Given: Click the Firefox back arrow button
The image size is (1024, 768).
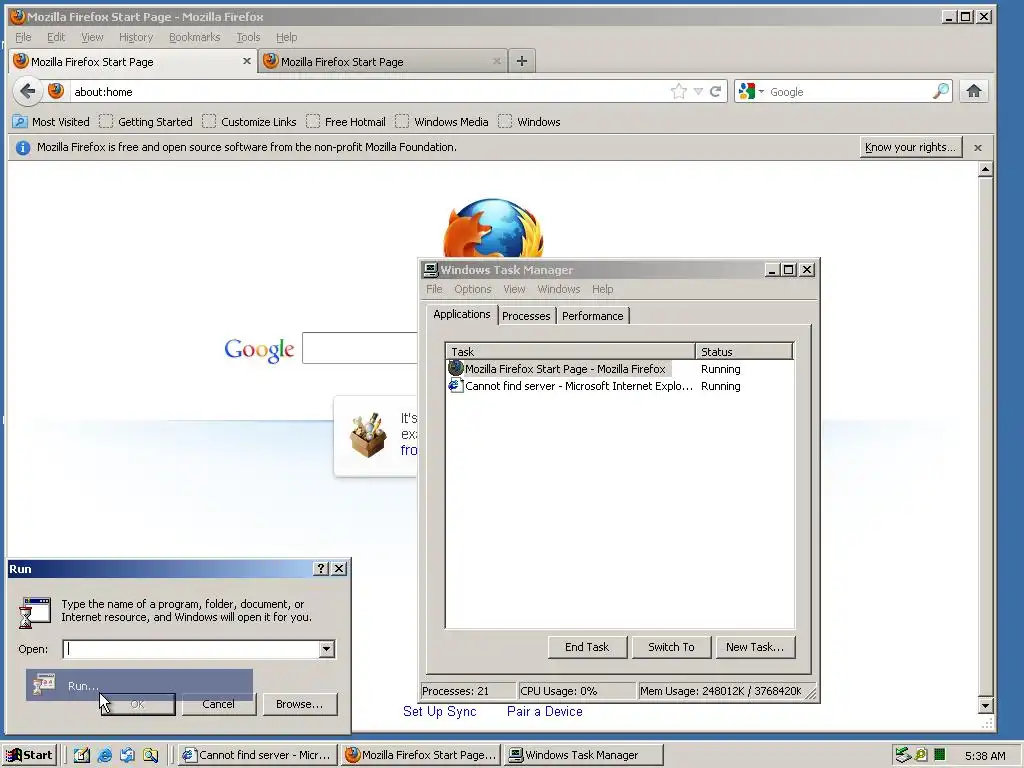Looking at the screenshot, I should tap(27, 91).
